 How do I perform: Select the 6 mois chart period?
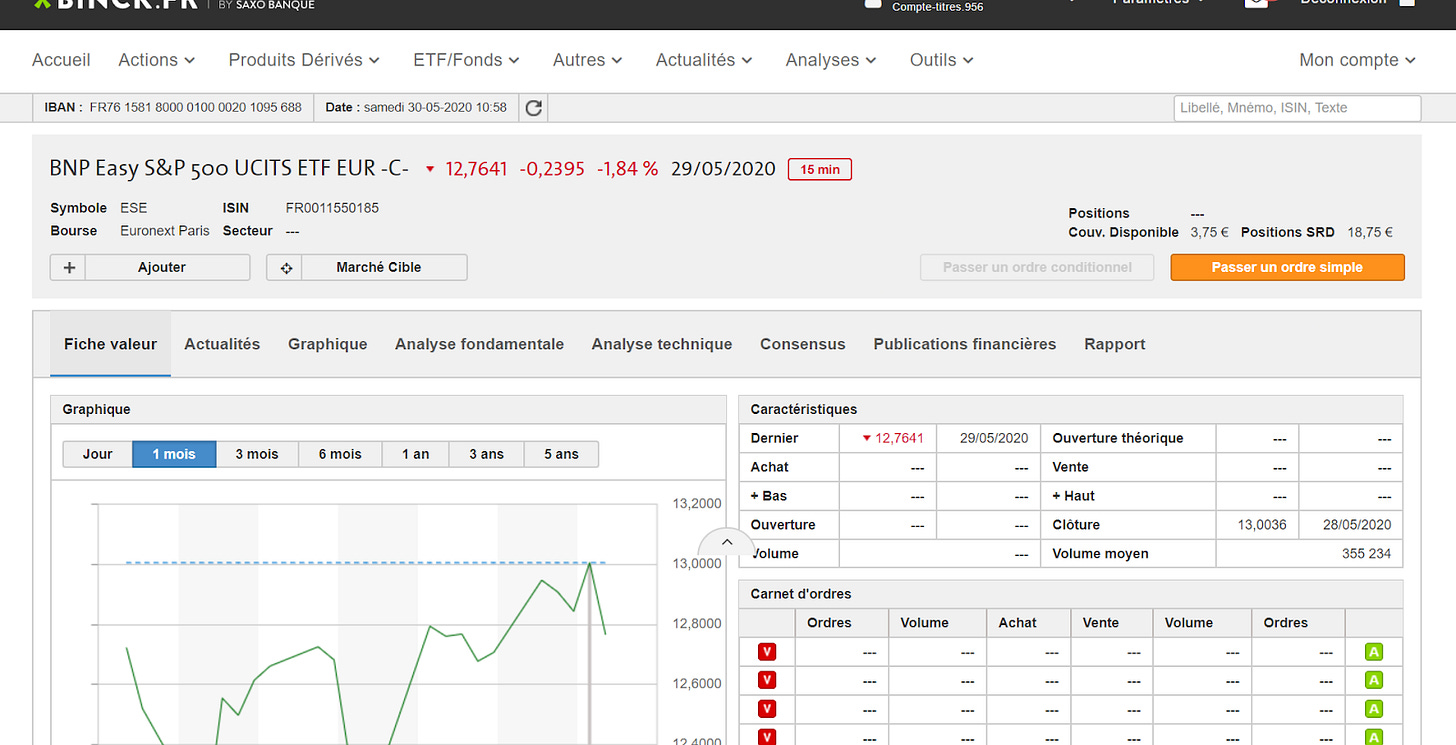pos(340,454)
